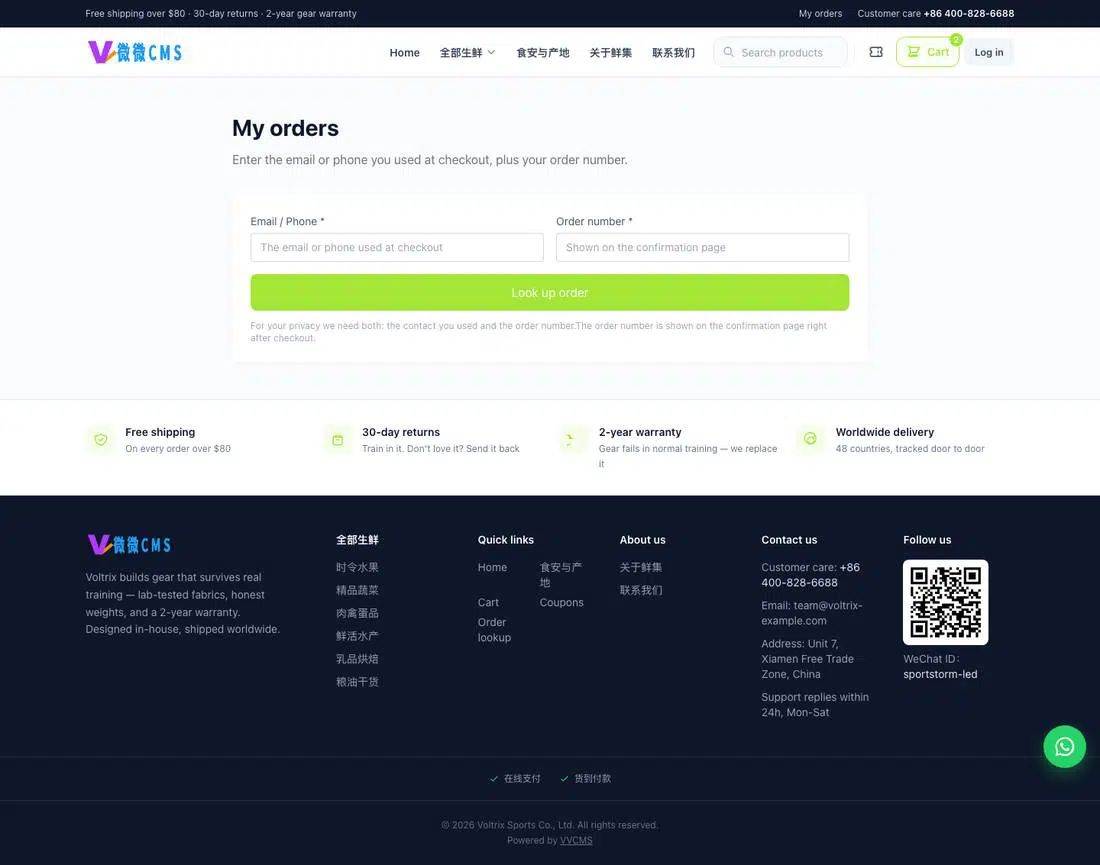1100x865 pixels.
Task: Focus the Search products field
Action: pos(781,52)
